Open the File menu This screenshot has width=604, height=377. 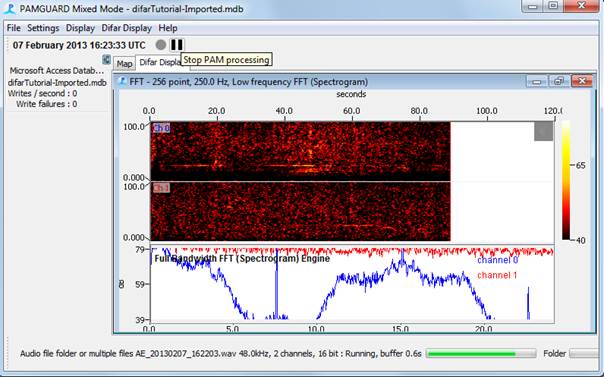13,28
